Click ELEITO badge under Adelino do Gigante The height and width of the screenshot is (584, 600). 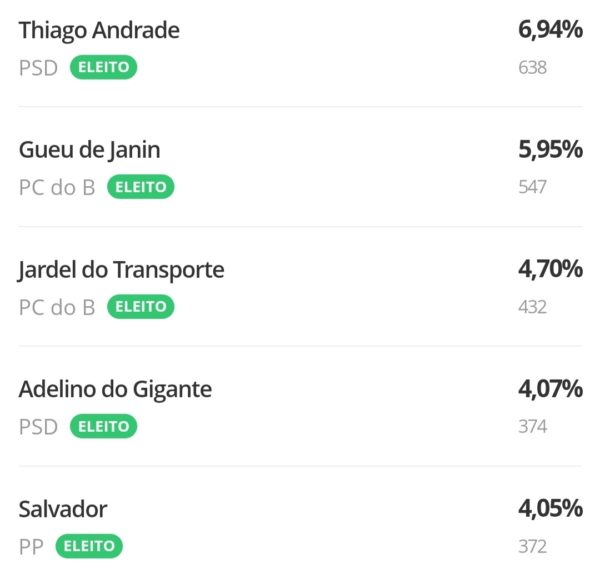[x=103, y=426]
